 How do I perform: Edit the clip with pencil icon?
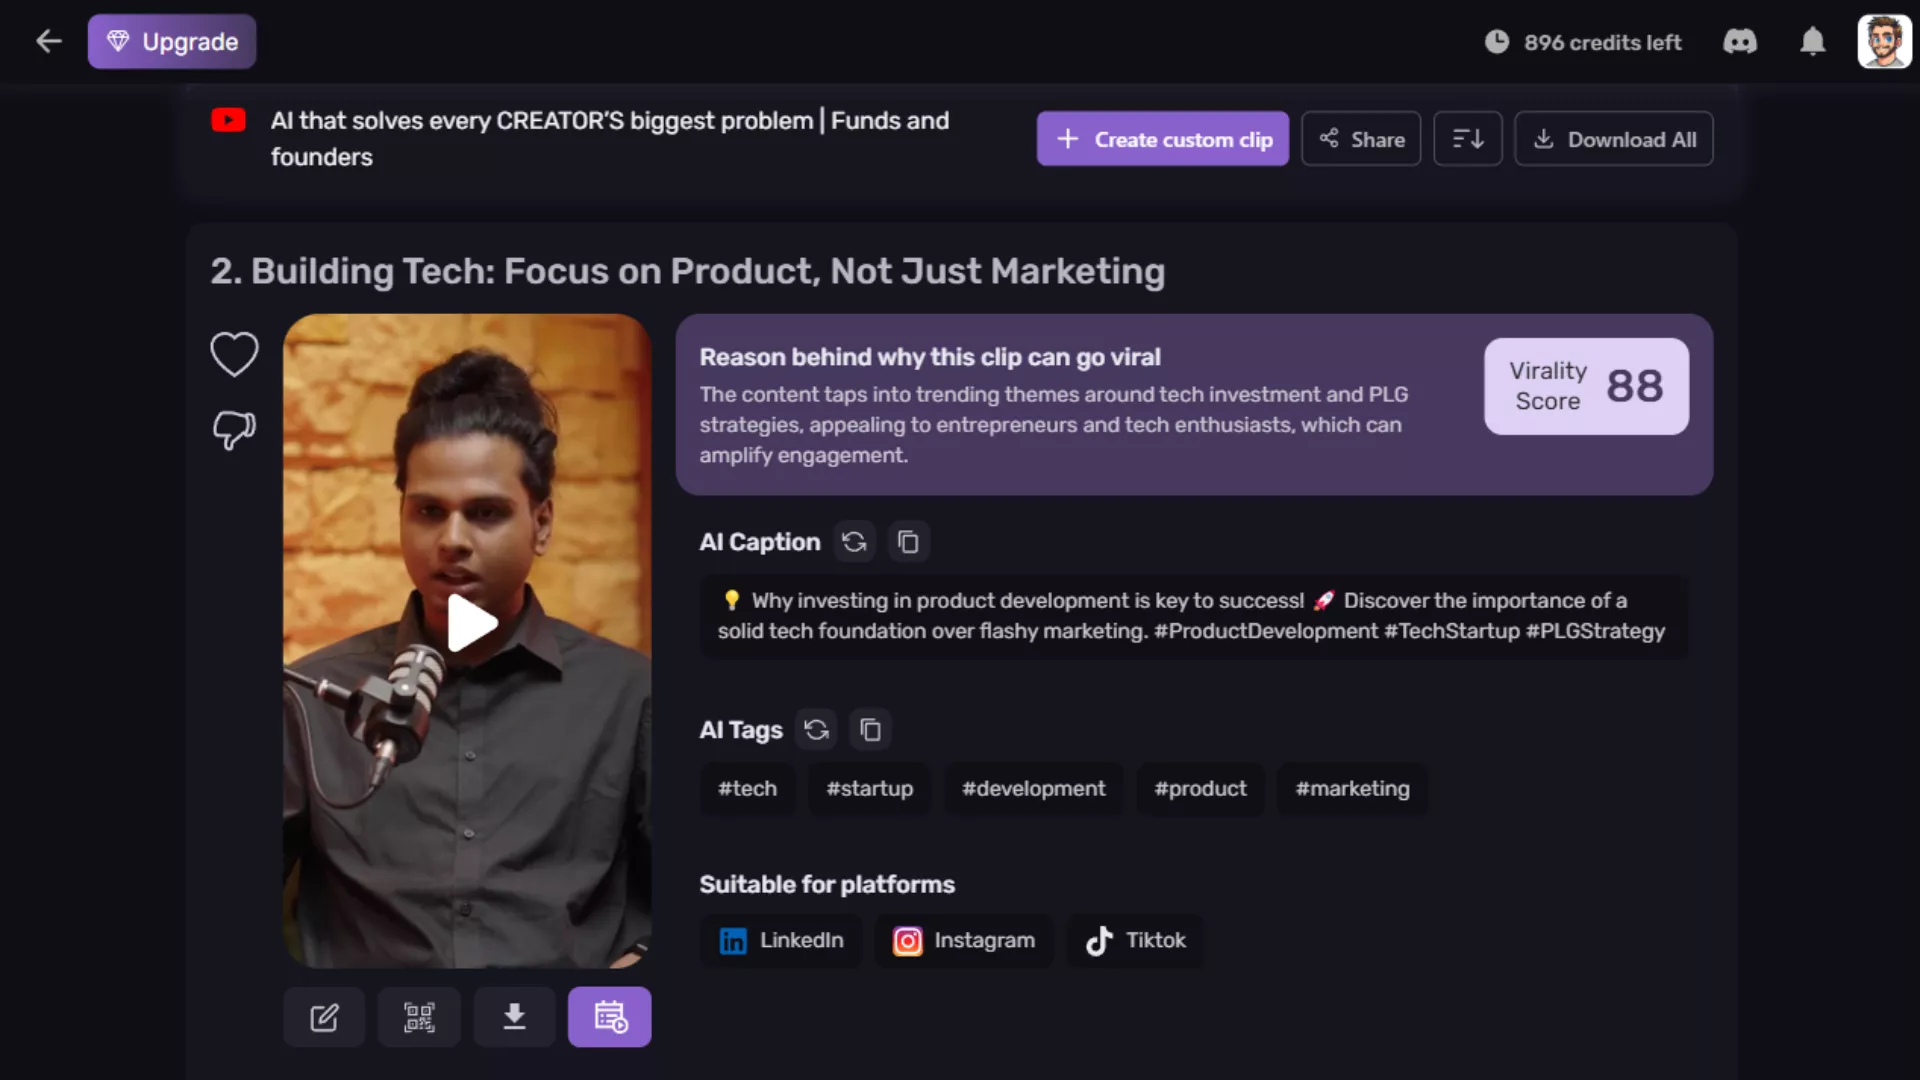click(324, 1017)
